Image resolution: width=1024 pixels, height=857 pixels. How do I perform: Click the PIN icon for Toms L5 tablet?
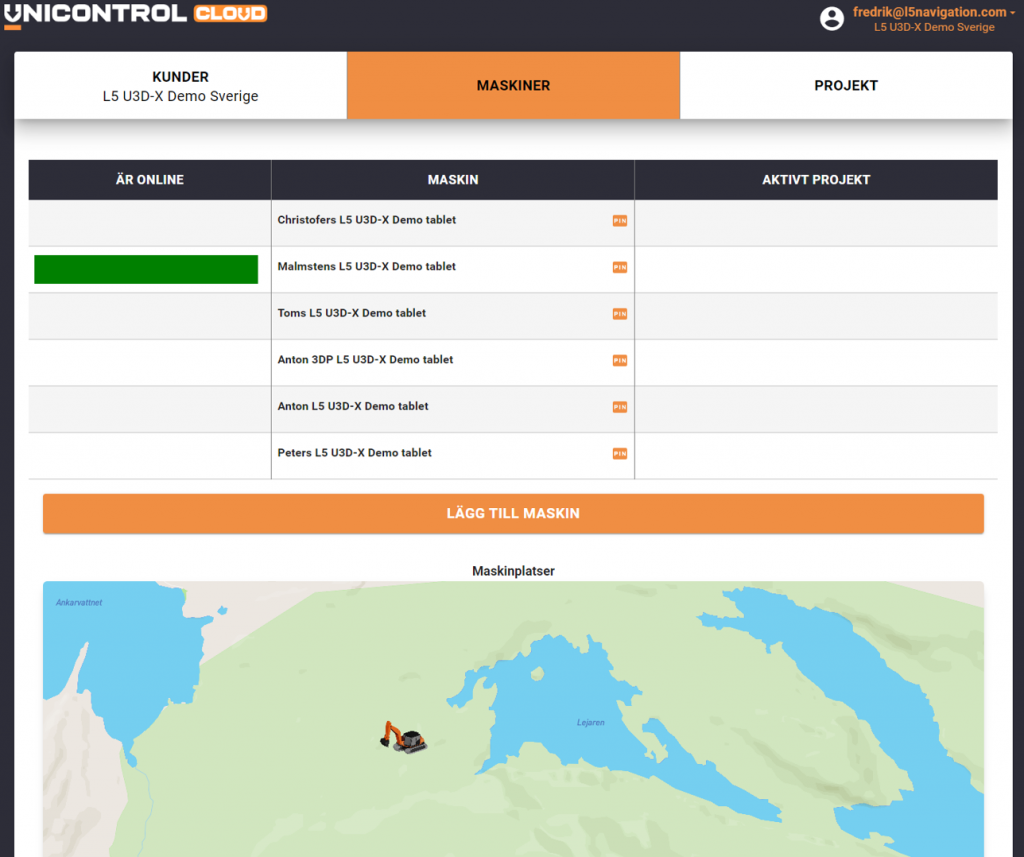click(x=620, y=314)
